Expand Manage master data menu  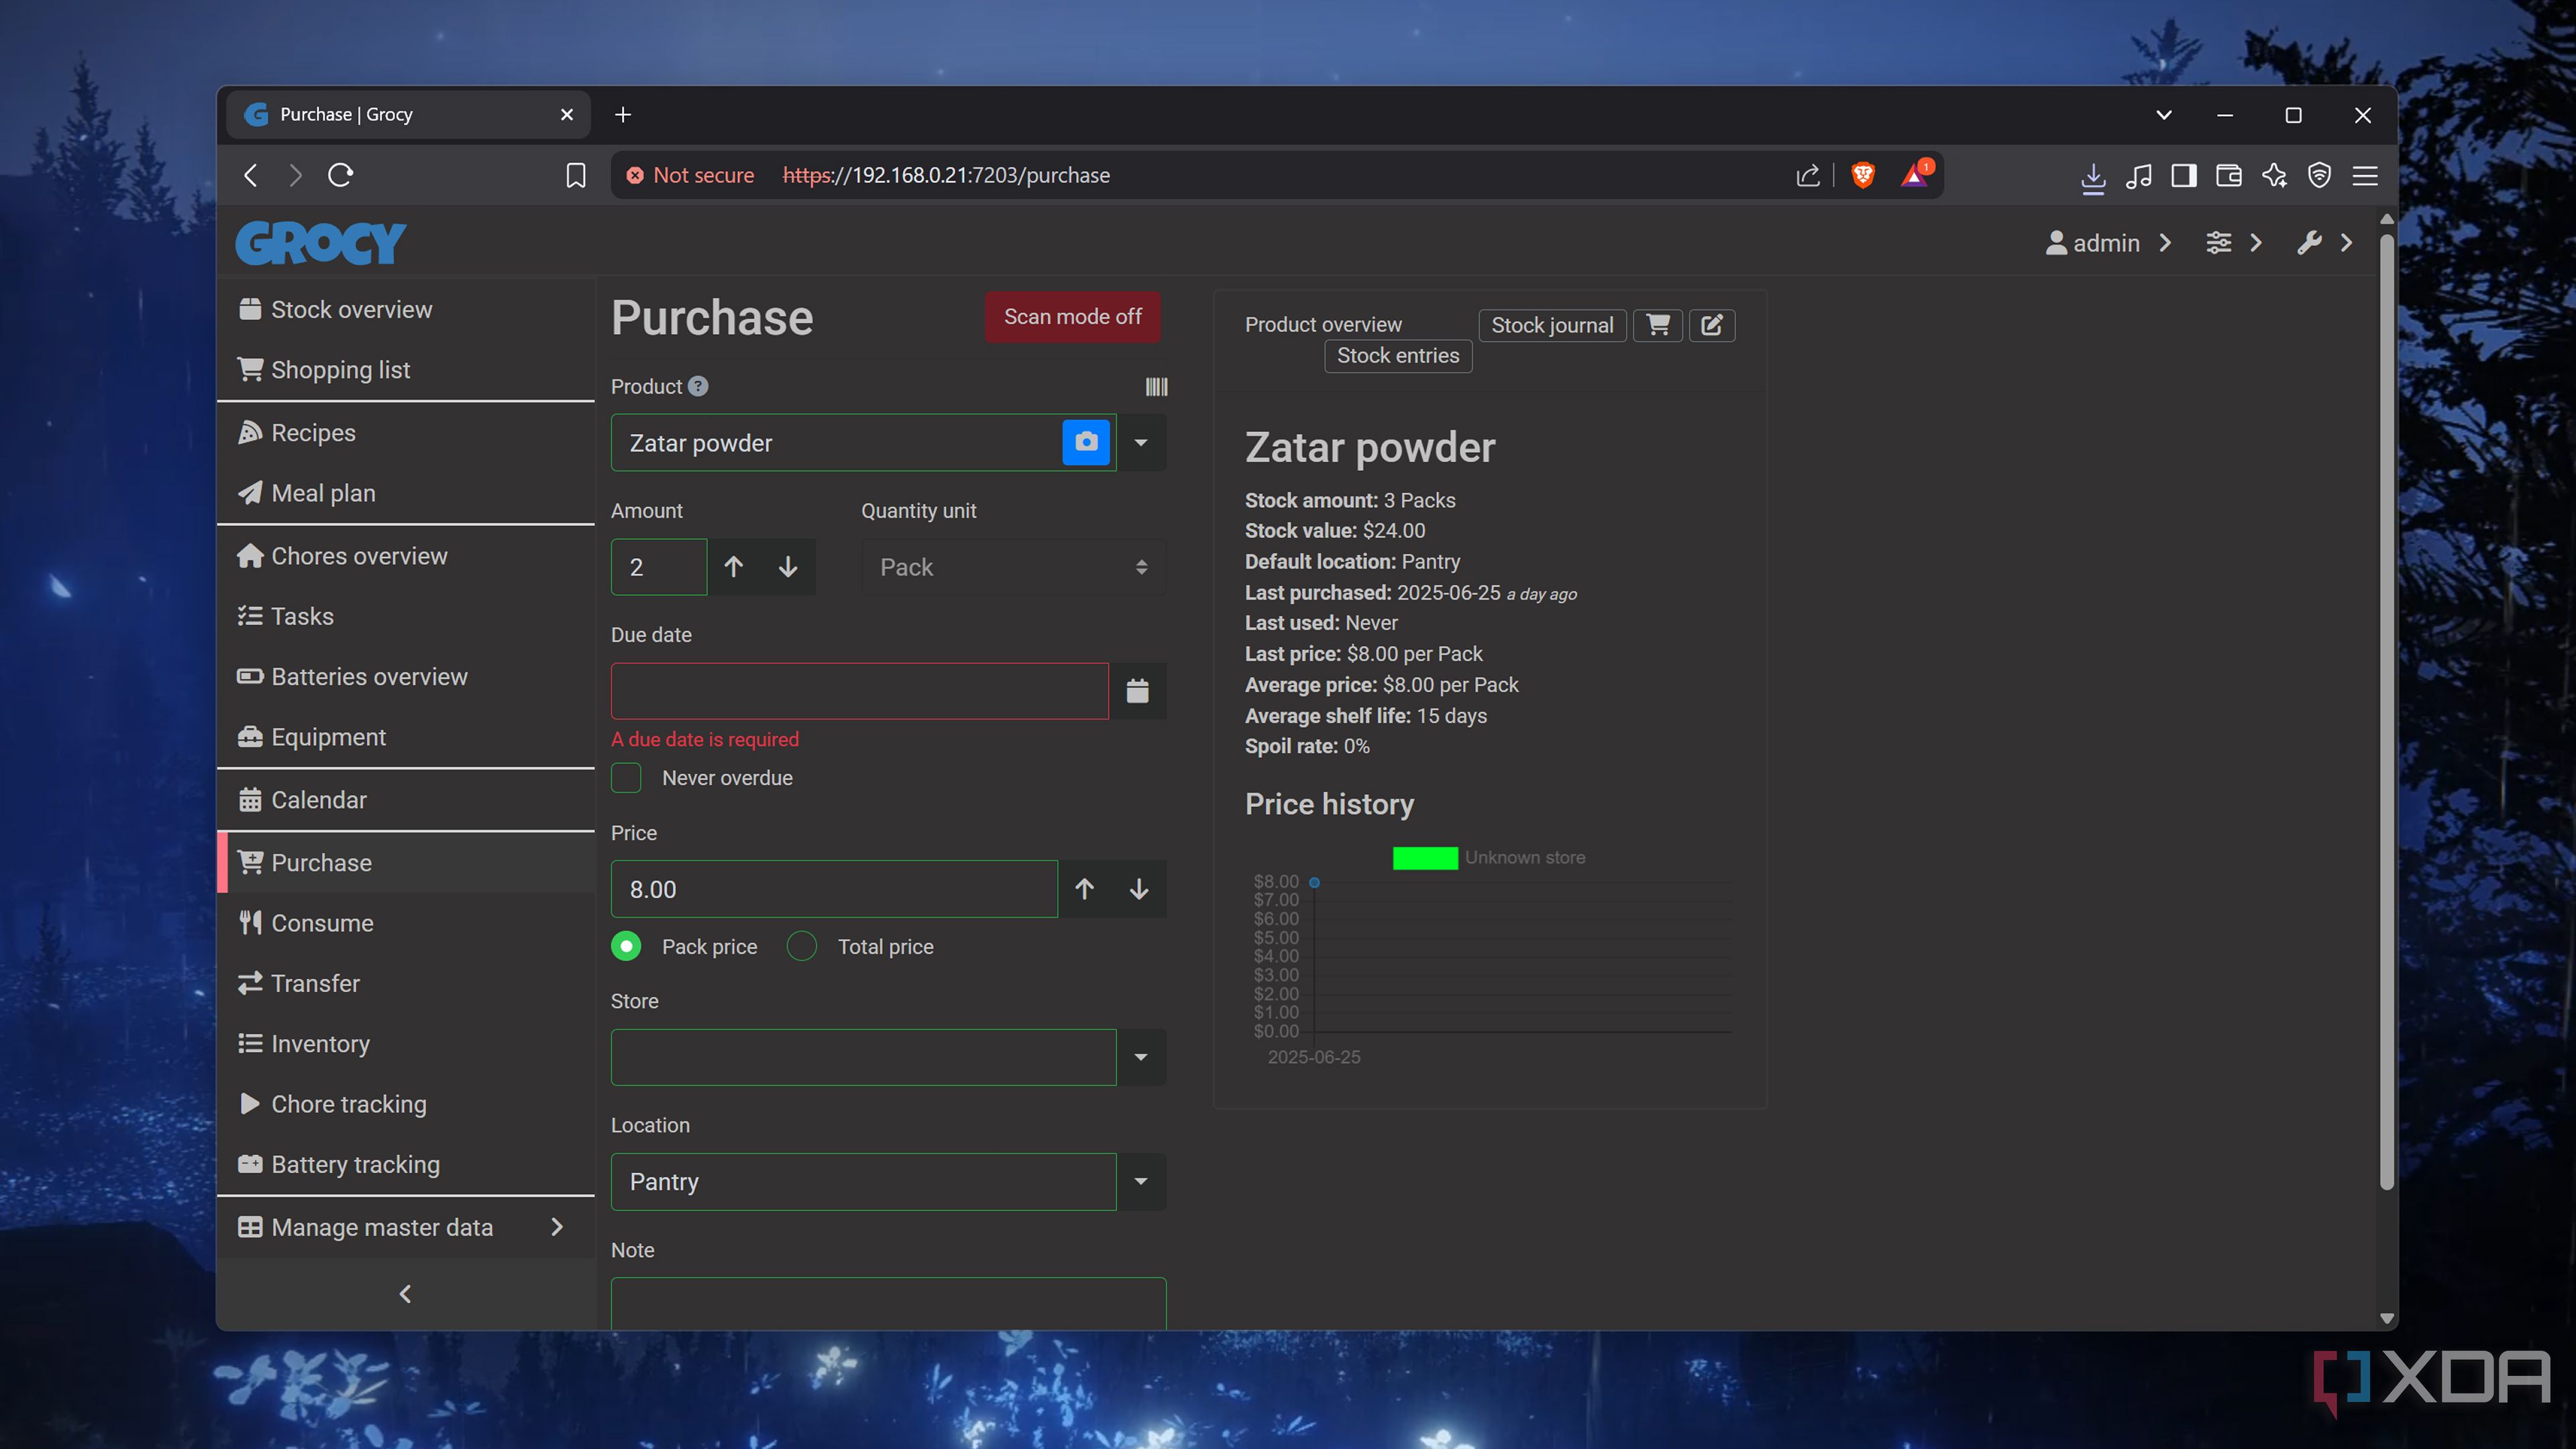point(405,1227)
